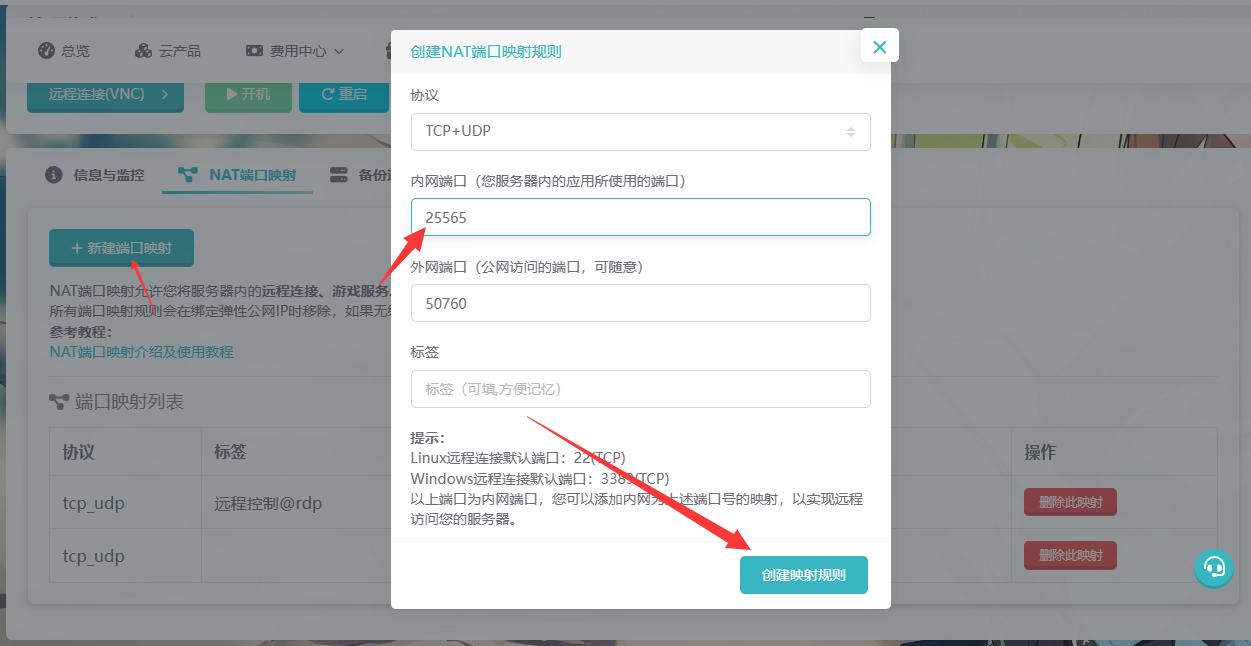Click the info icon beside 信息与监控
1251x646 pixels.
[54, 175]
